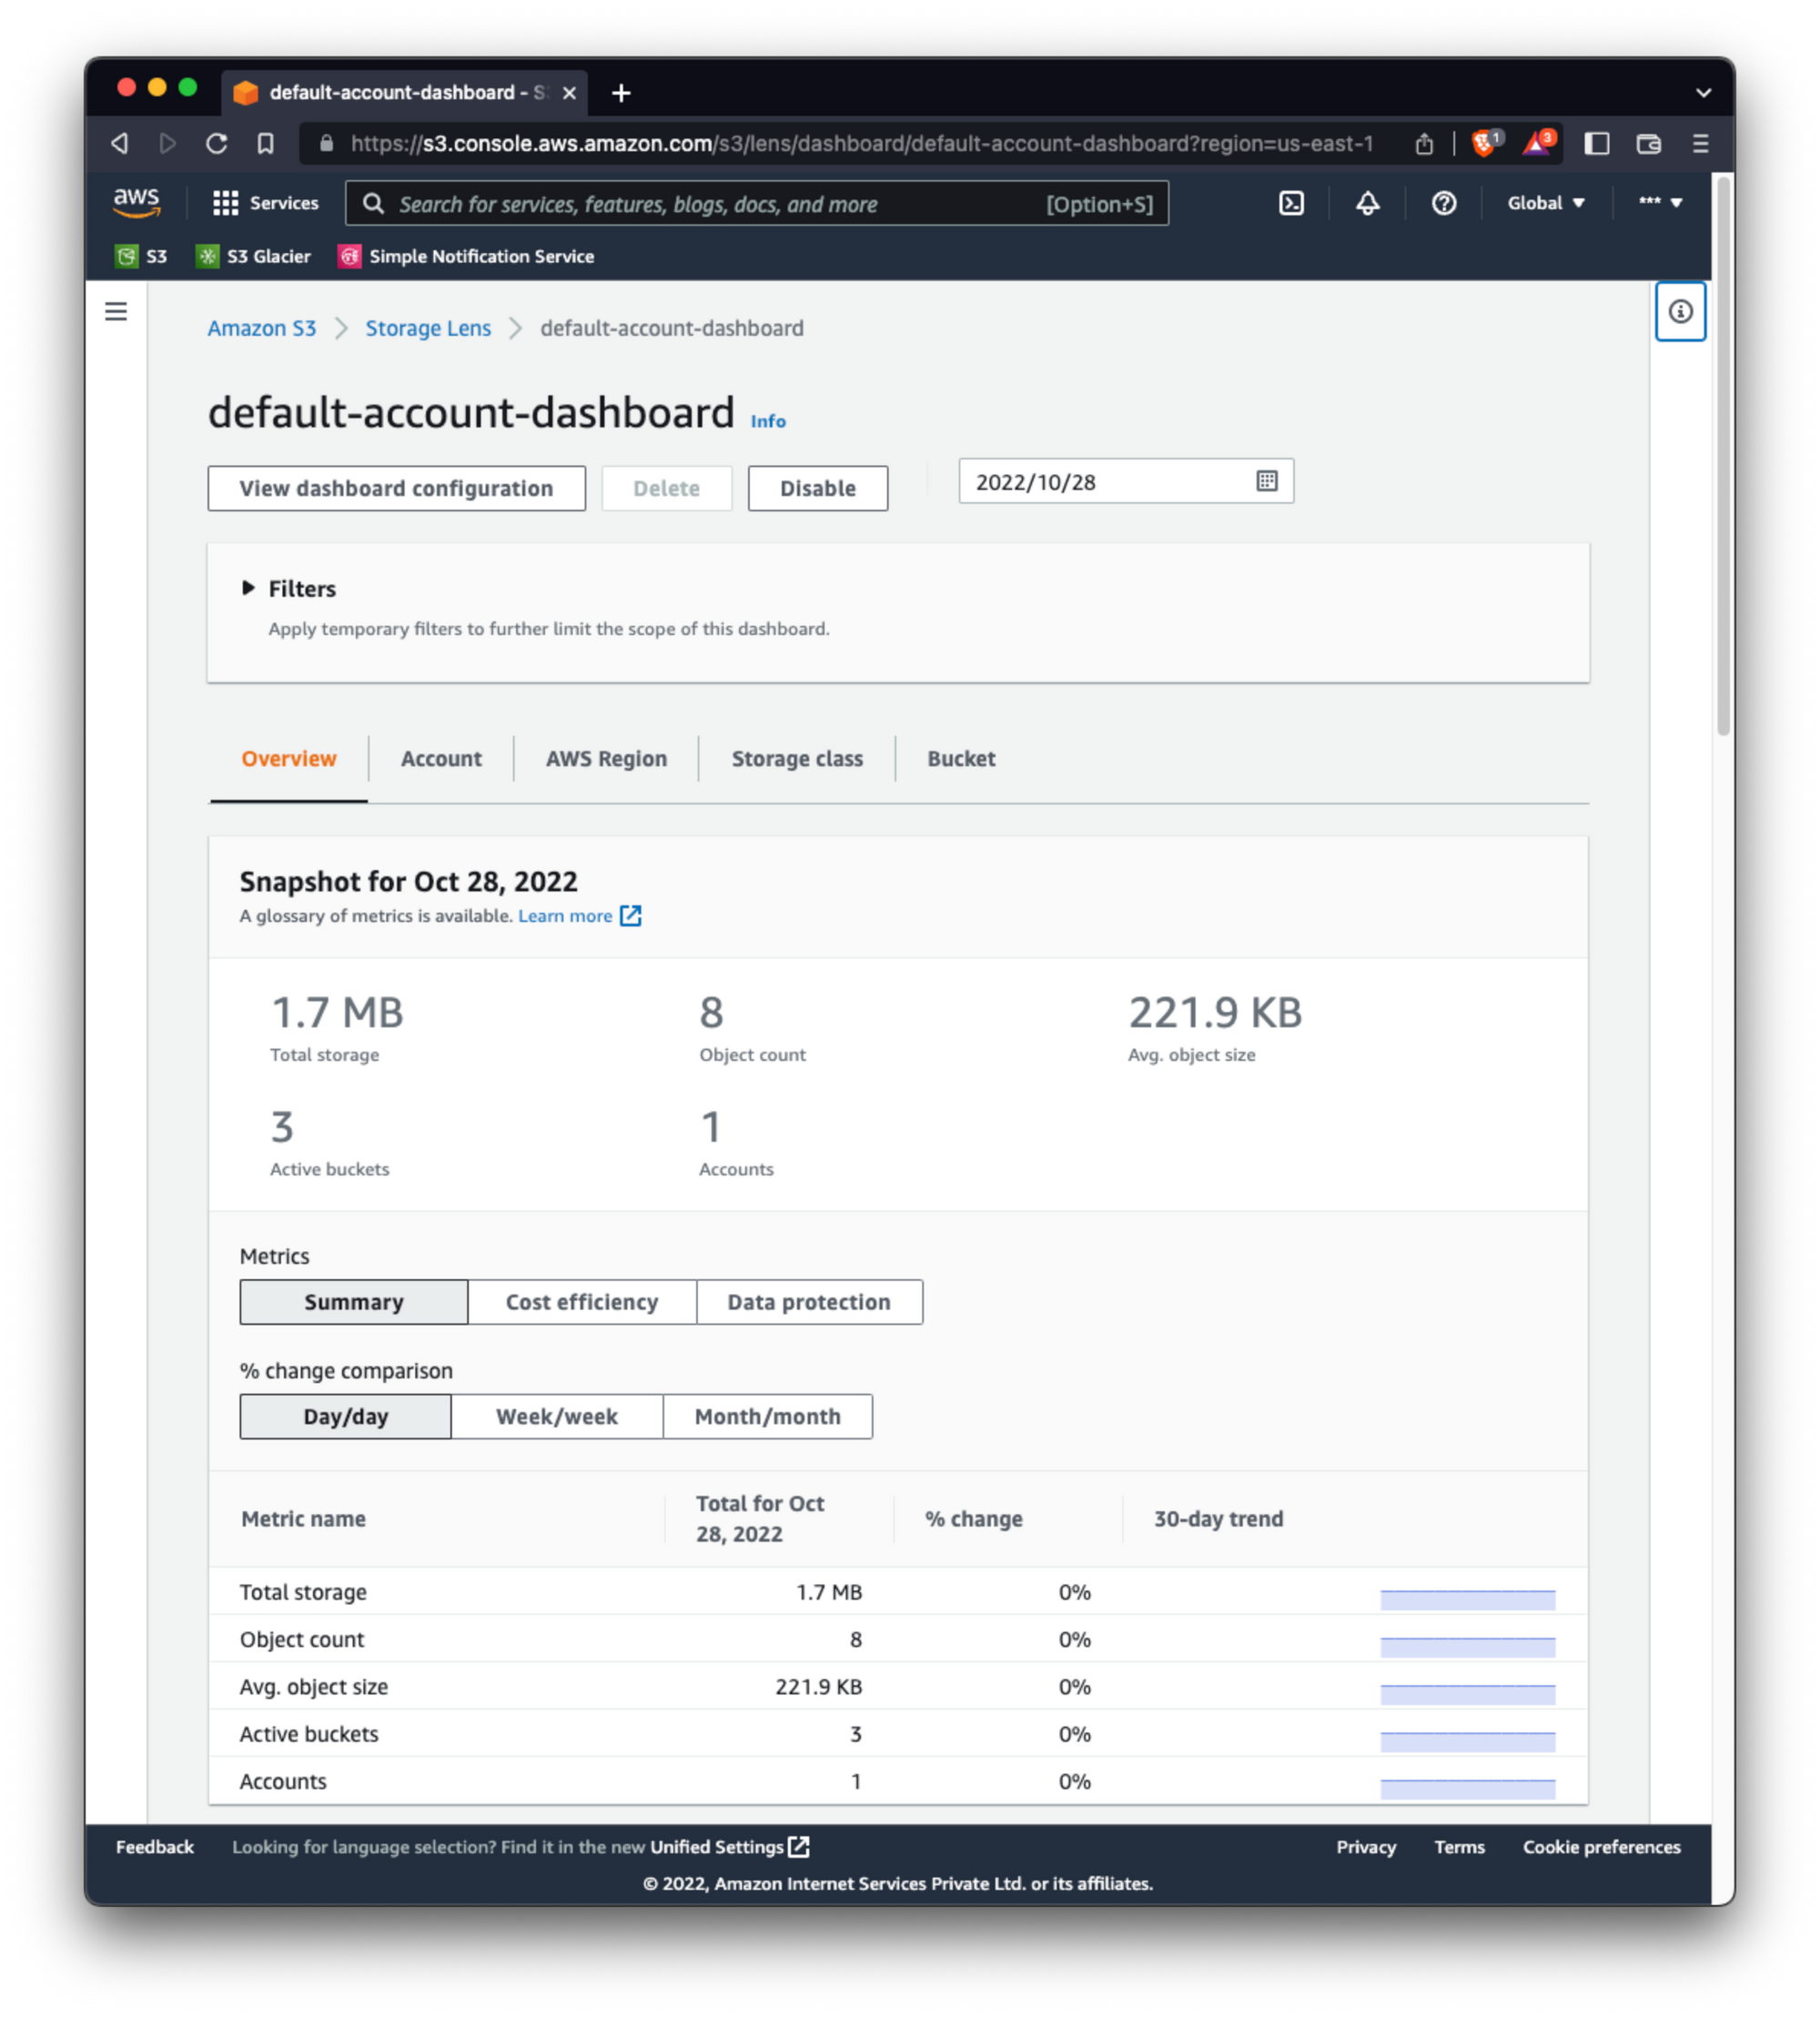Open the Storage Lens breadcrumb link

tap(428, 328)
